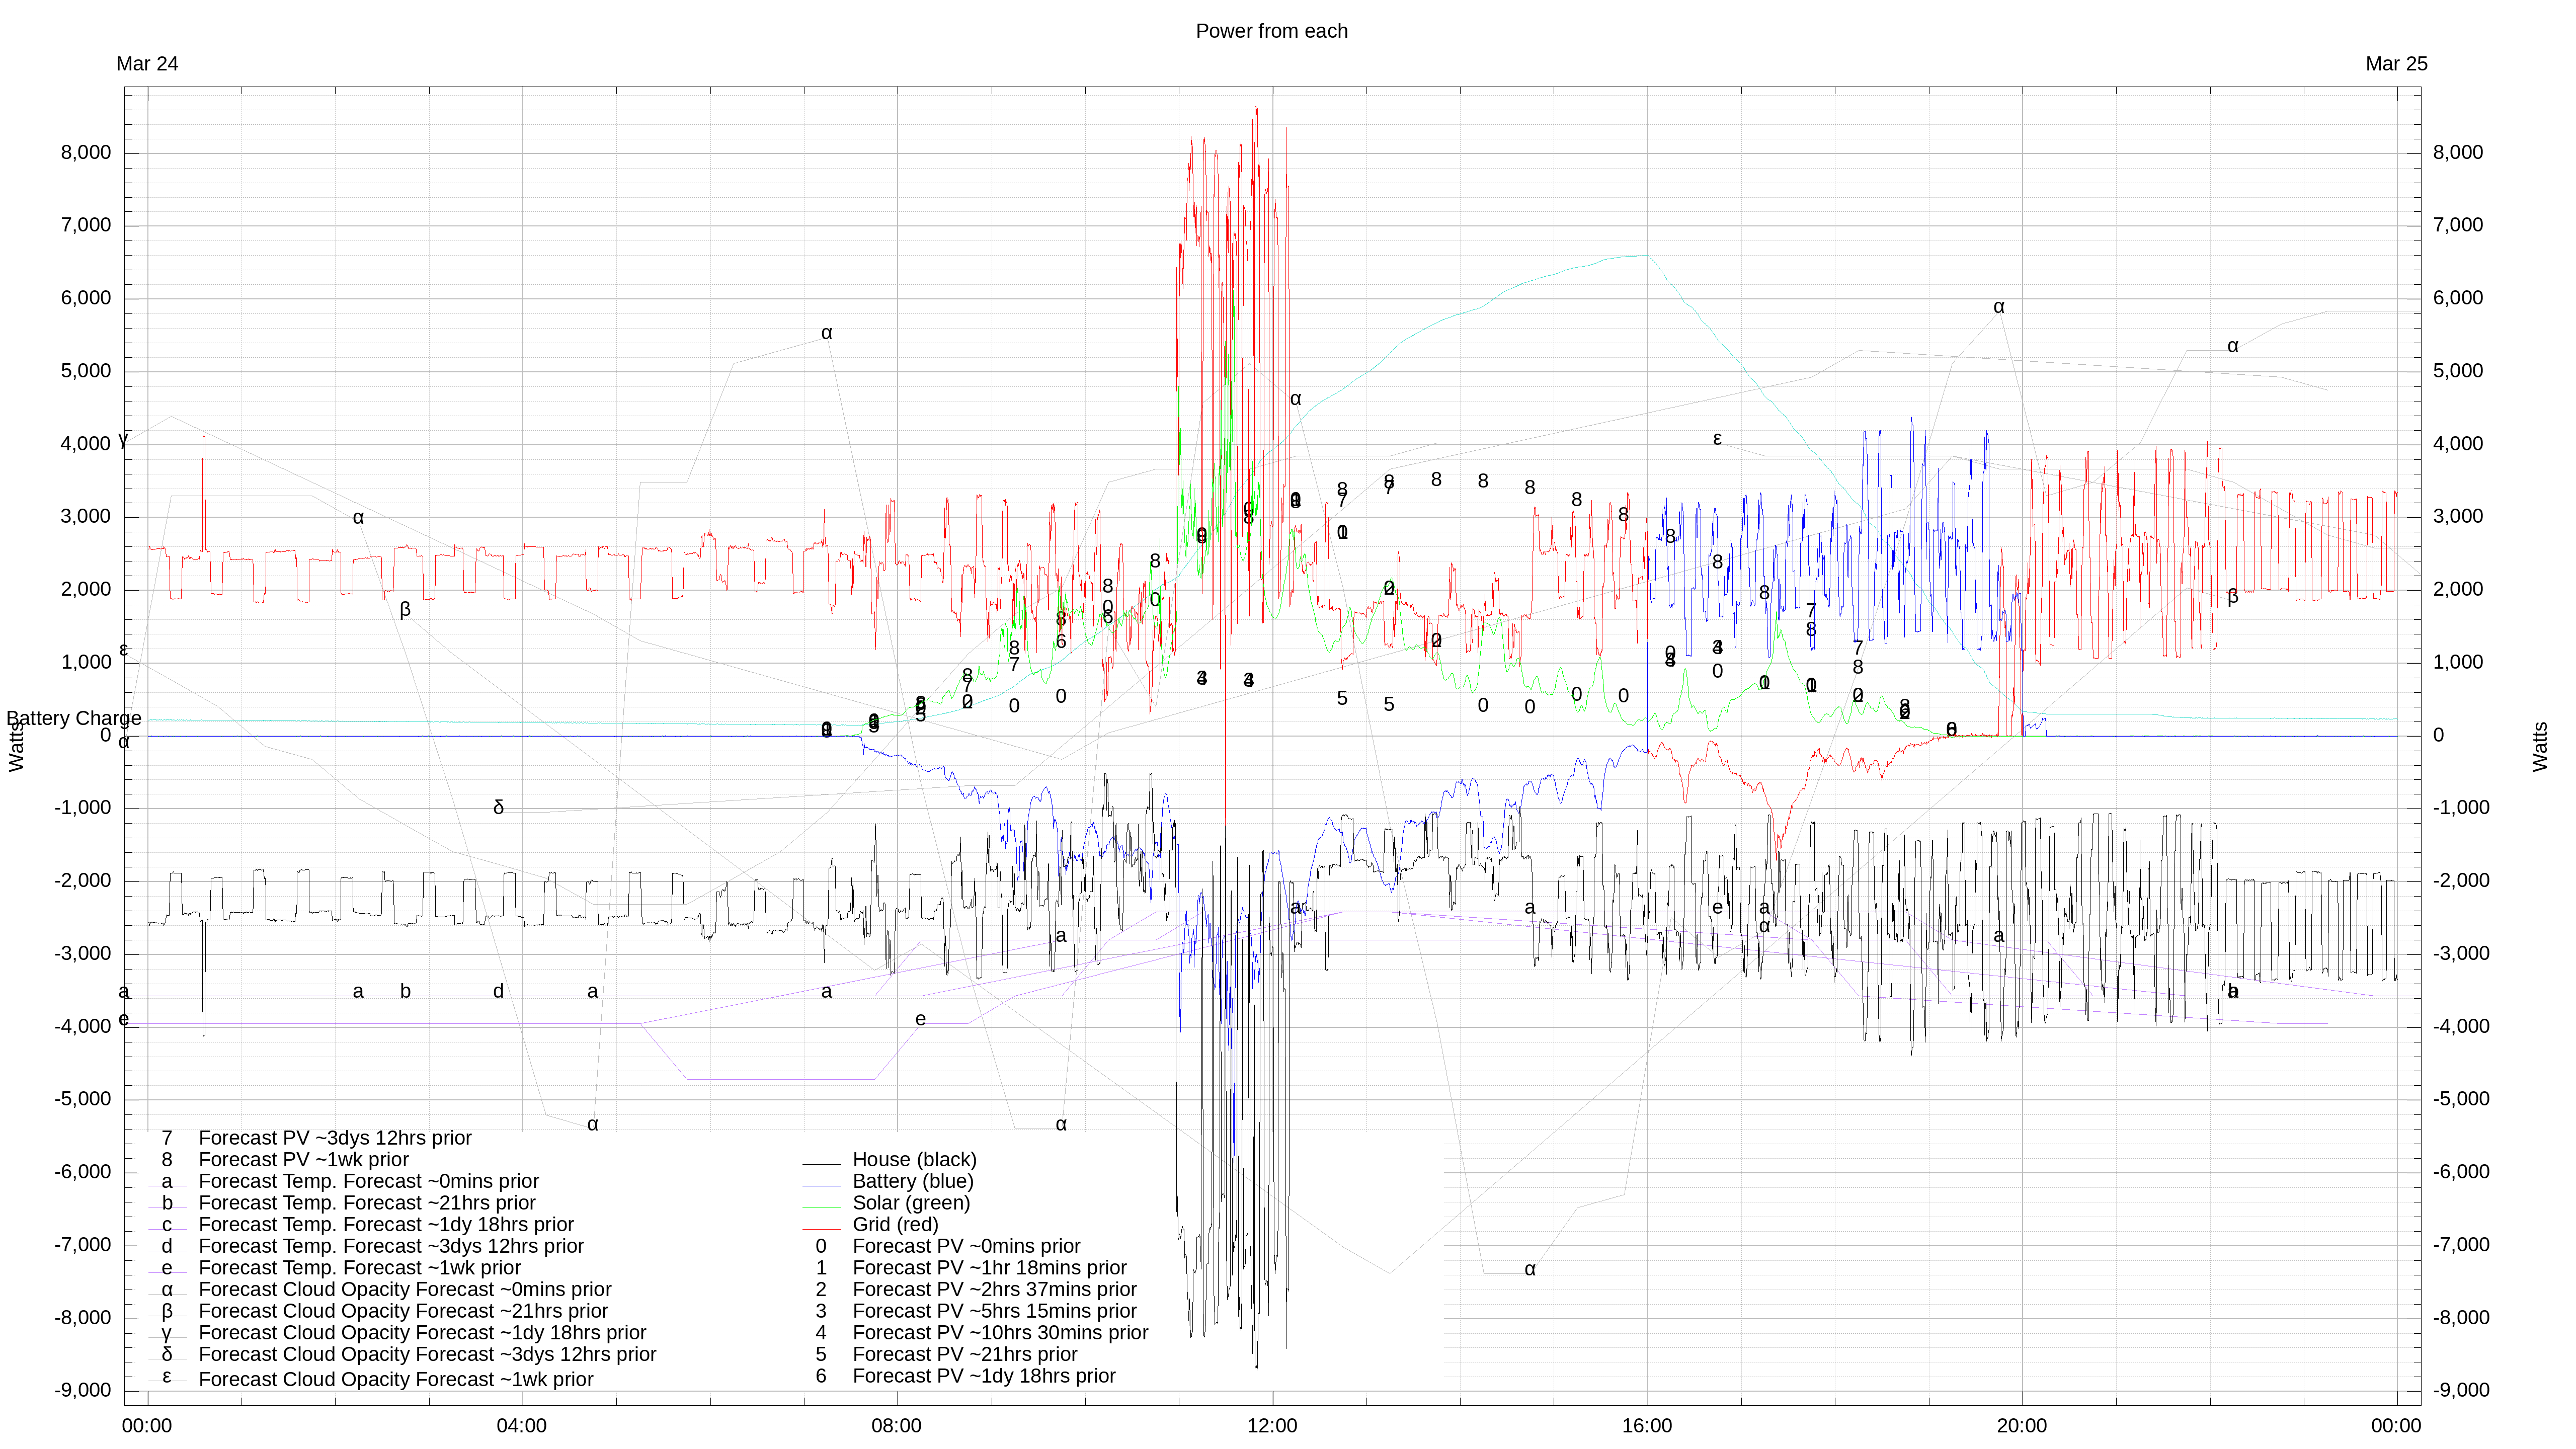The image size is (2576, 1449).
Task: Click legend 'Forecast Cloud Opacity Forecast ~21hrs prior'
Action: tap(403, 1311)
